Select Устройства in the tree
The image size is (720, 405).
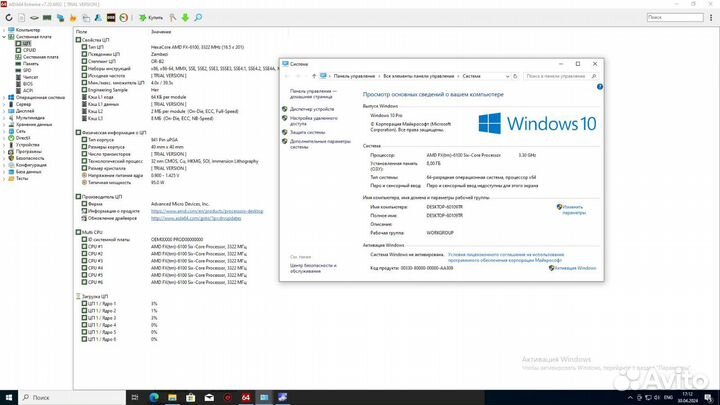[x=27, y=145]
